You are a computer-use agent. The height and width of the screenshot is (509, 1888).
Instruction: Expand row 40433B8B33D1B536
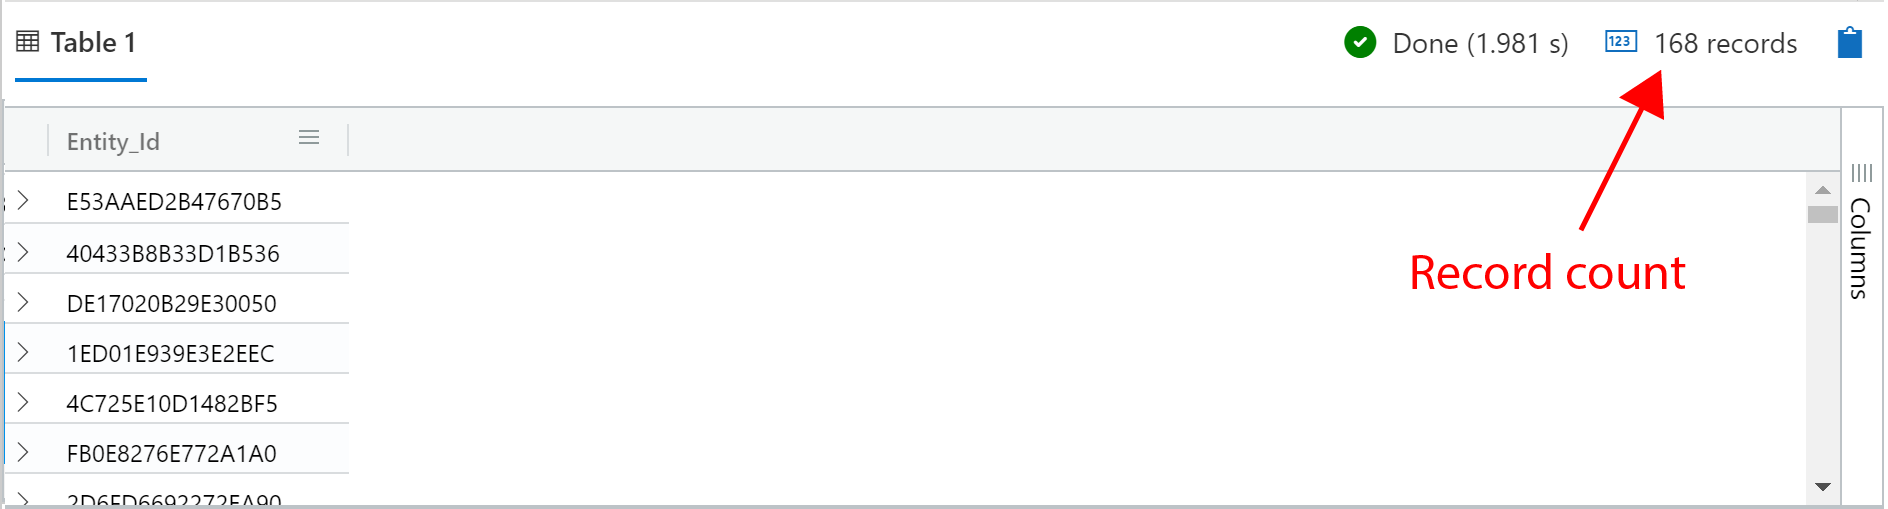(x=23, y=252)
